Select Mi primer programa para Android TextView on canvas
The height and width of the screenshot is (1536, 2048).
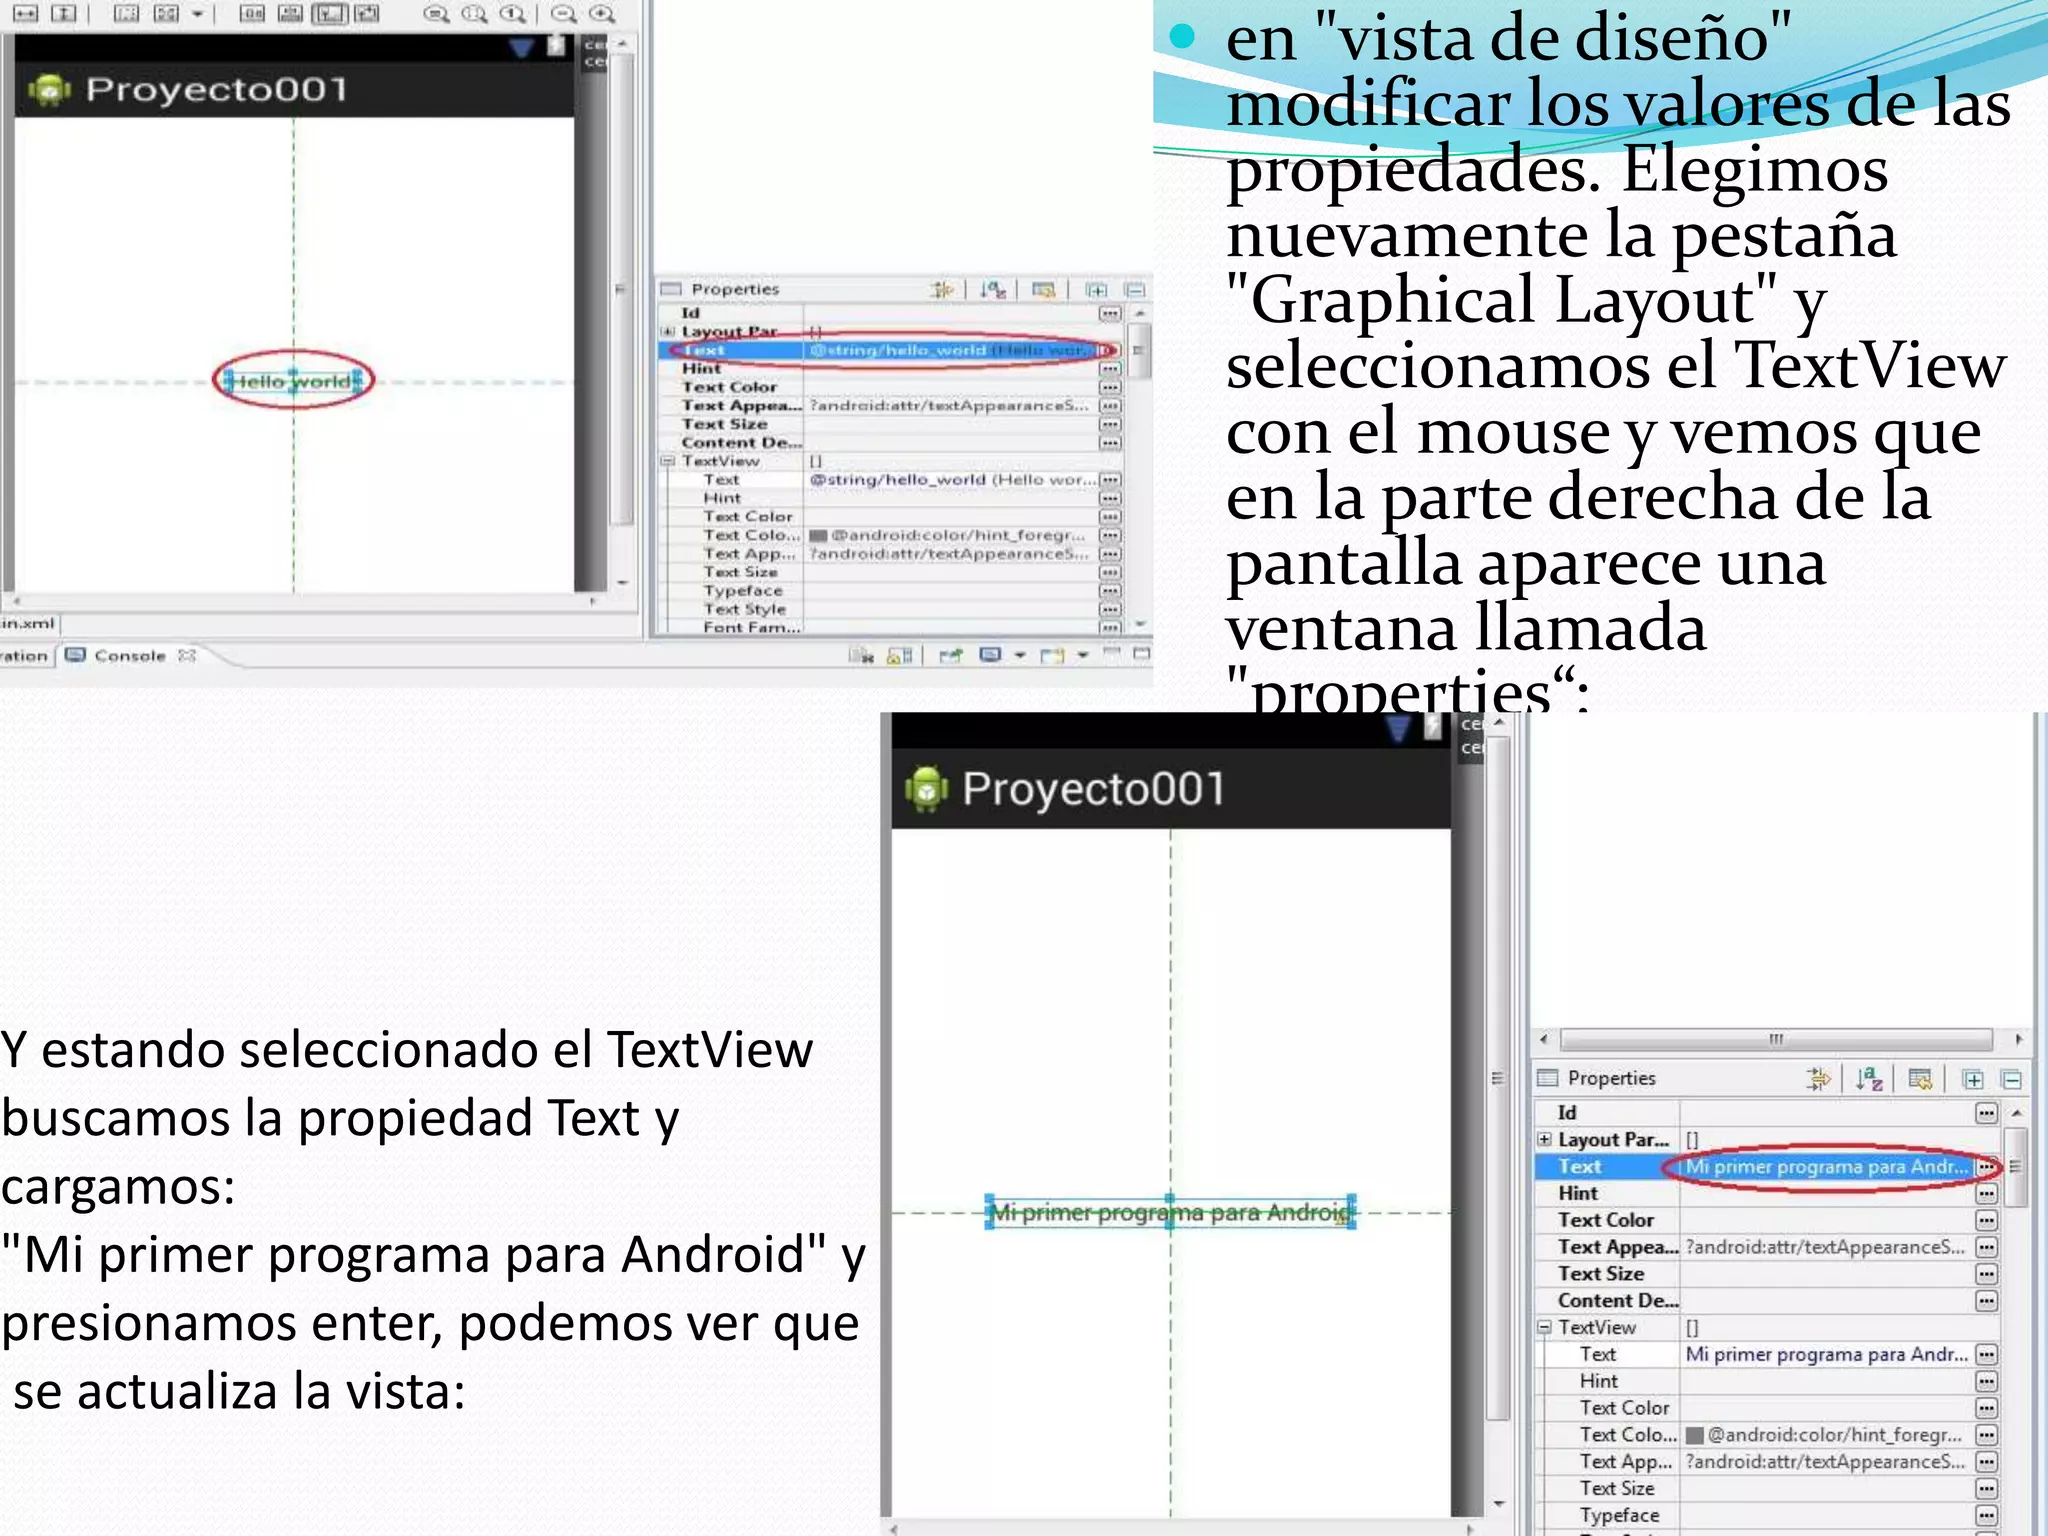tap(1170, 1212)
